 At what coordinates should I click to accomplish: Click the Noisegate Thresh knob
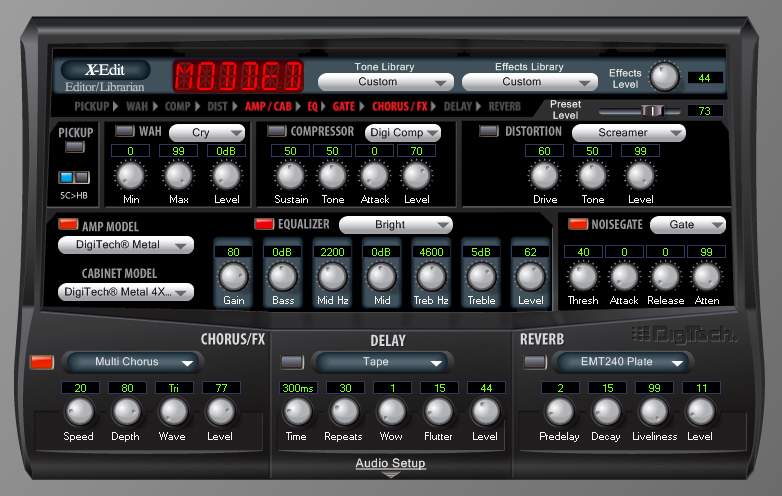[x=583, y=277]
